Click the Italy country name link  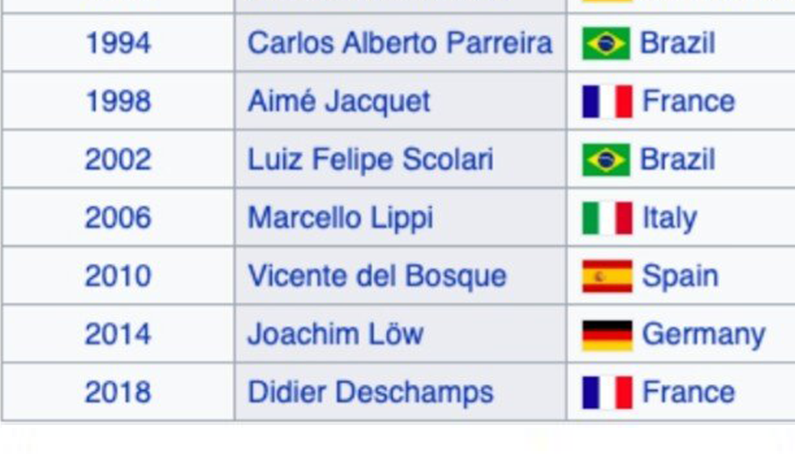(669, 218)
